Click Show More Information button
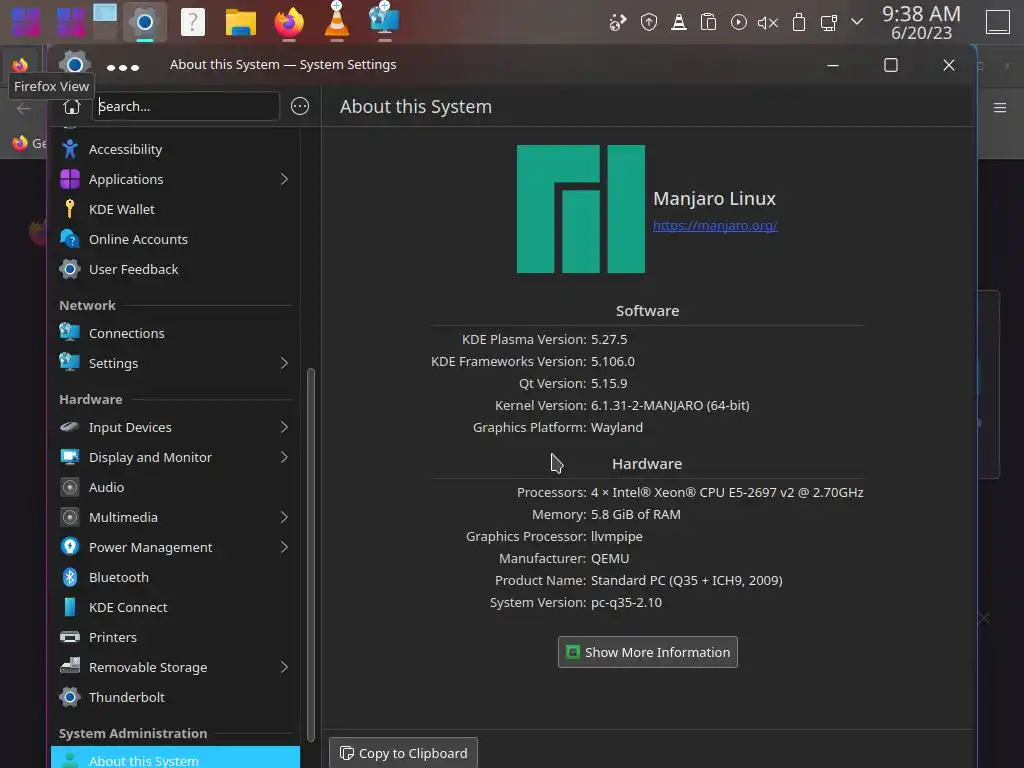The width and height of the screenshot is (1024, 768). coord(648,652)
